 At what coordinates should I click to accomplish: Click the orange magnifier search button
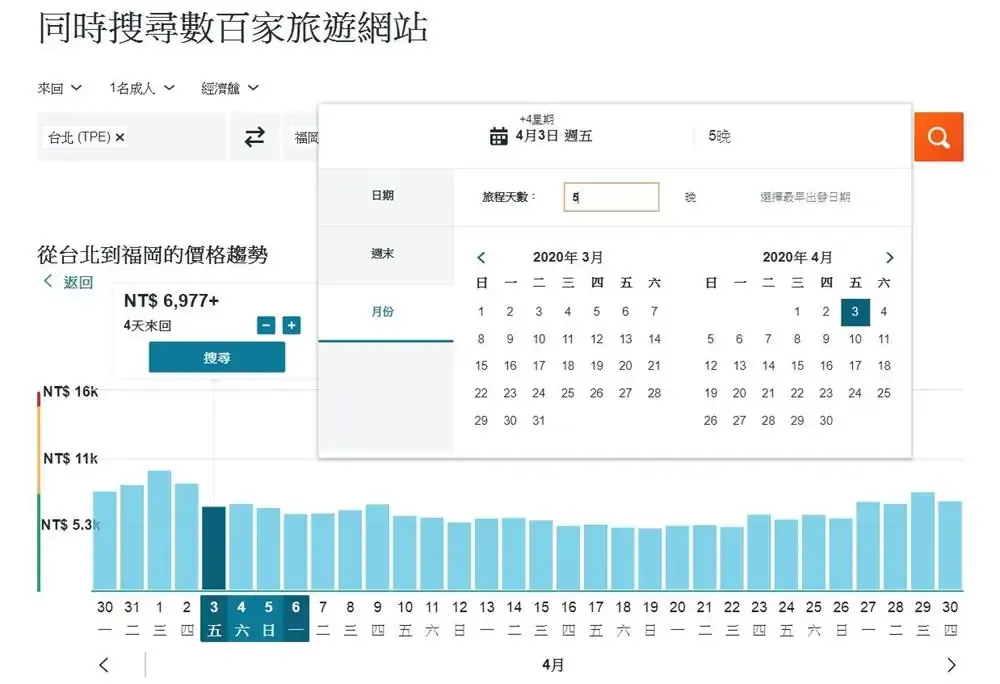click(x=938, y=137)
